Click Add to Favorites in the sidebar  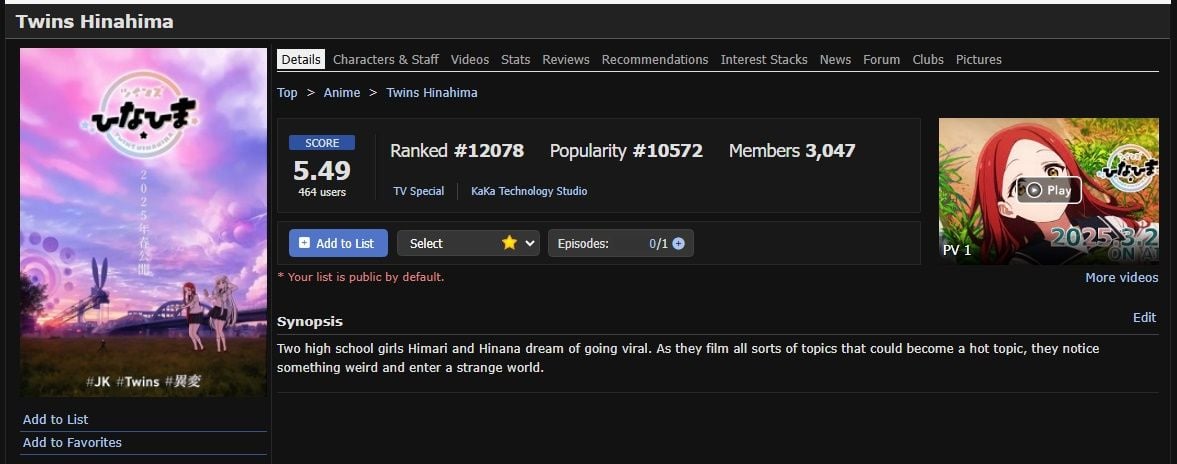pyautogui.click(x=72, y=442)
